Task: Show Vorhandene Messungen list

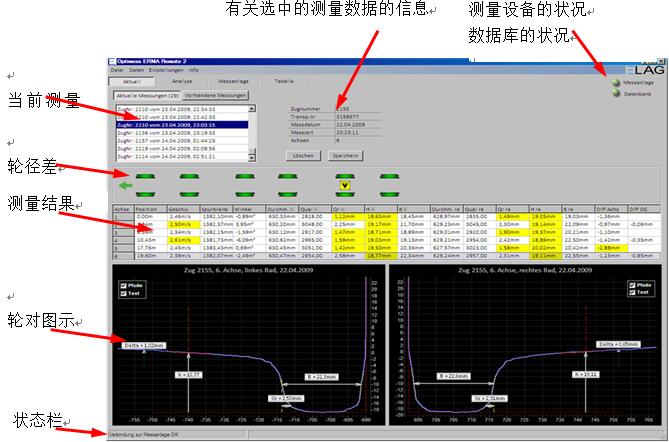Action: pyautogui.click(x=214, y=93)
